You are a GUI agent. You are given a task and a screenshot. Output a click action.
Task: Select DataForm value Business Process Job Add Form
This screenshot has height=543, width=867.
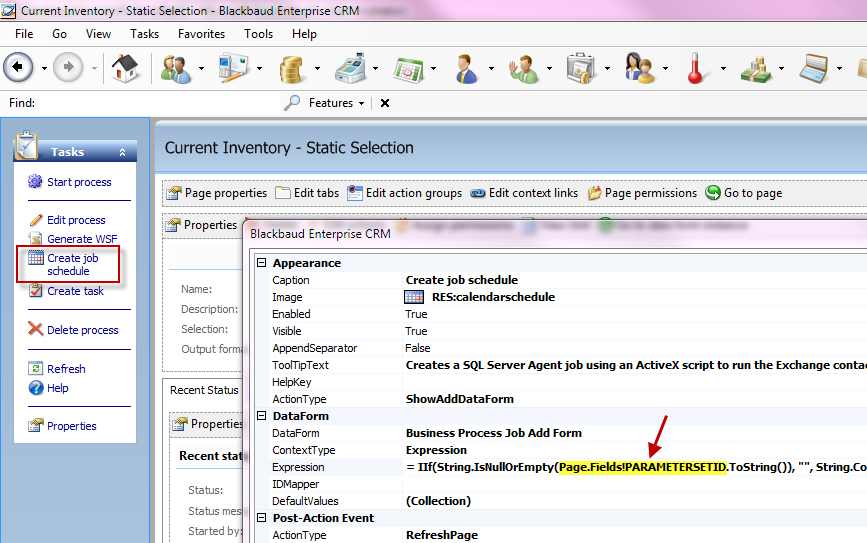point(494,433)
